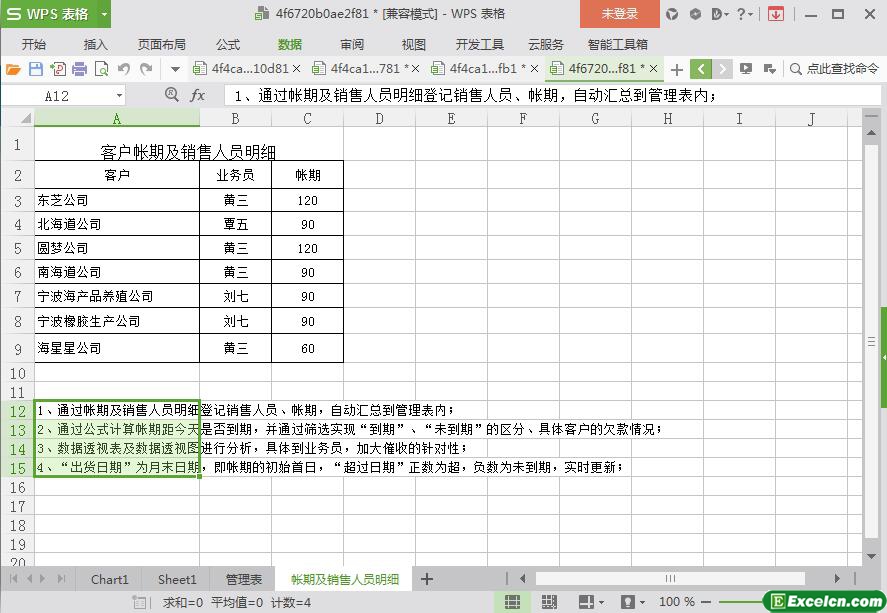Switch to page break preview in status bar
This screenshot has height=613, width=887.
[549, 602]
